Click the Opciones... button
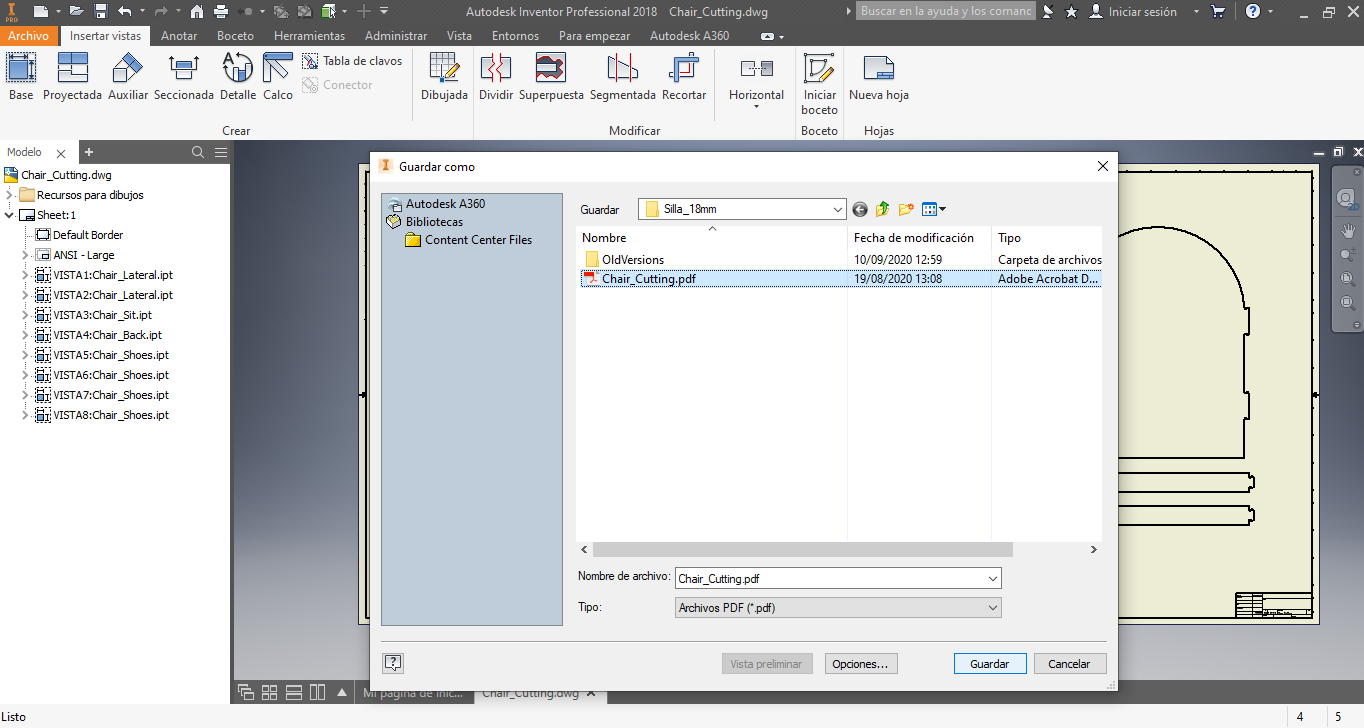The height and width of the screenshot is (728, 1364). (x=861, y=663)
